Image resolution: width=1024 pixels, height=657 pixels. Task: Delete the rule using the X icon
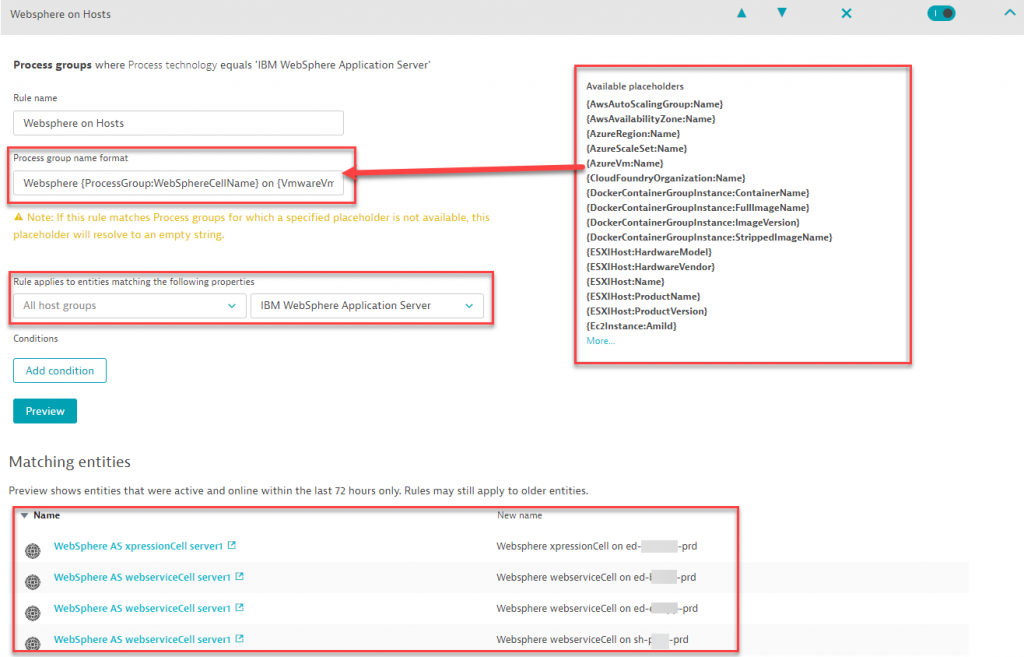846,14
